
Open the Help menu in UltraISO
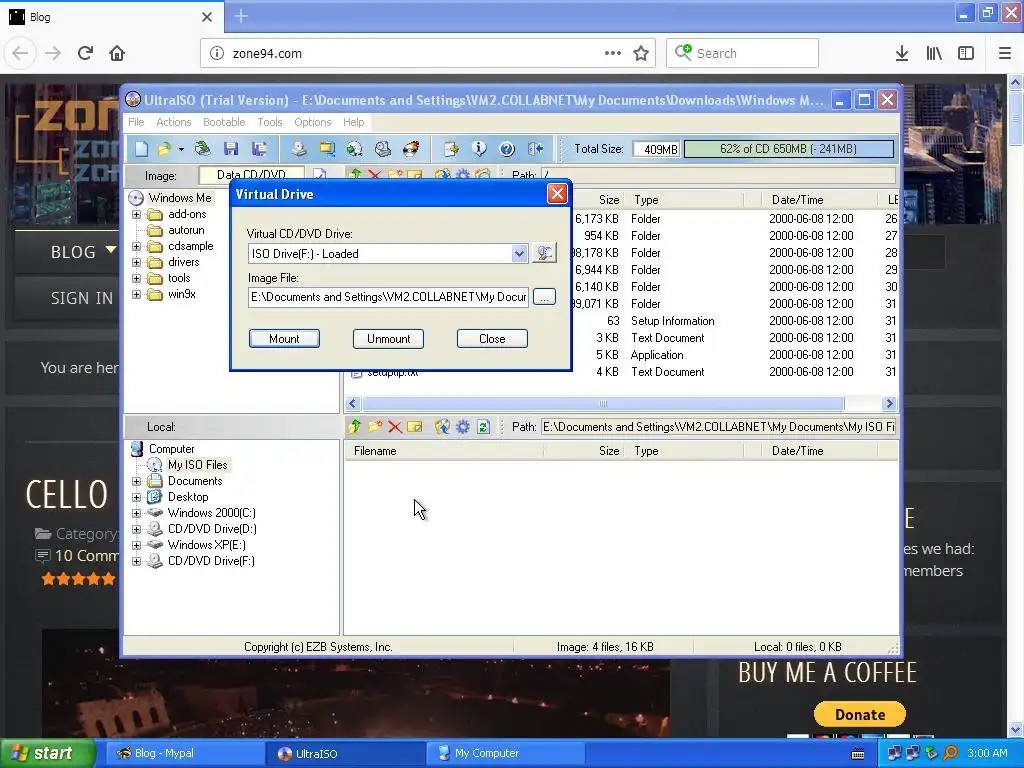tap(353, 122)
